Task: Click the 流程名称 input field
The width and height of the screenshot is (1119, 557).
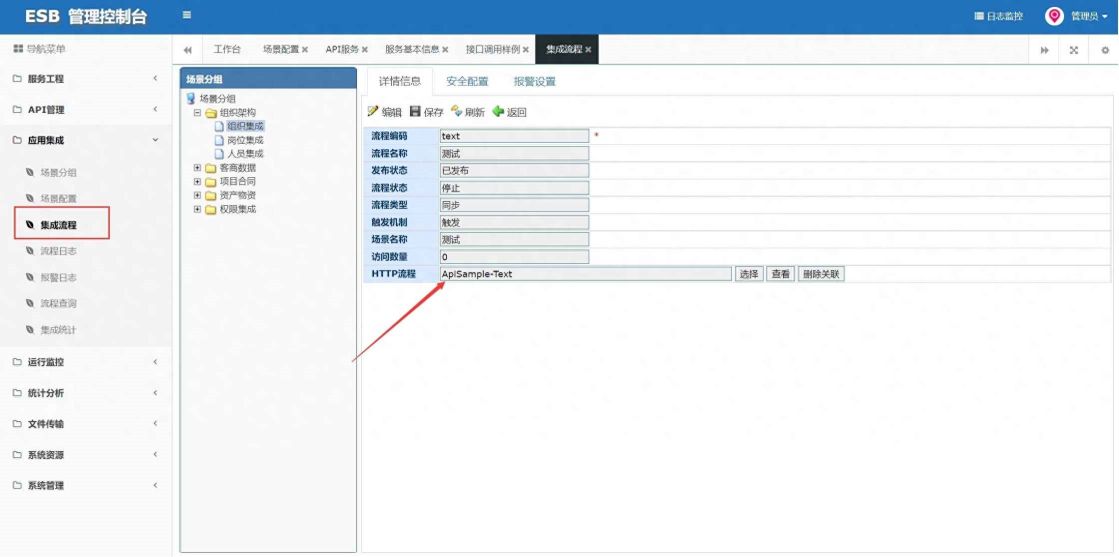Action: tap(514, 153)
